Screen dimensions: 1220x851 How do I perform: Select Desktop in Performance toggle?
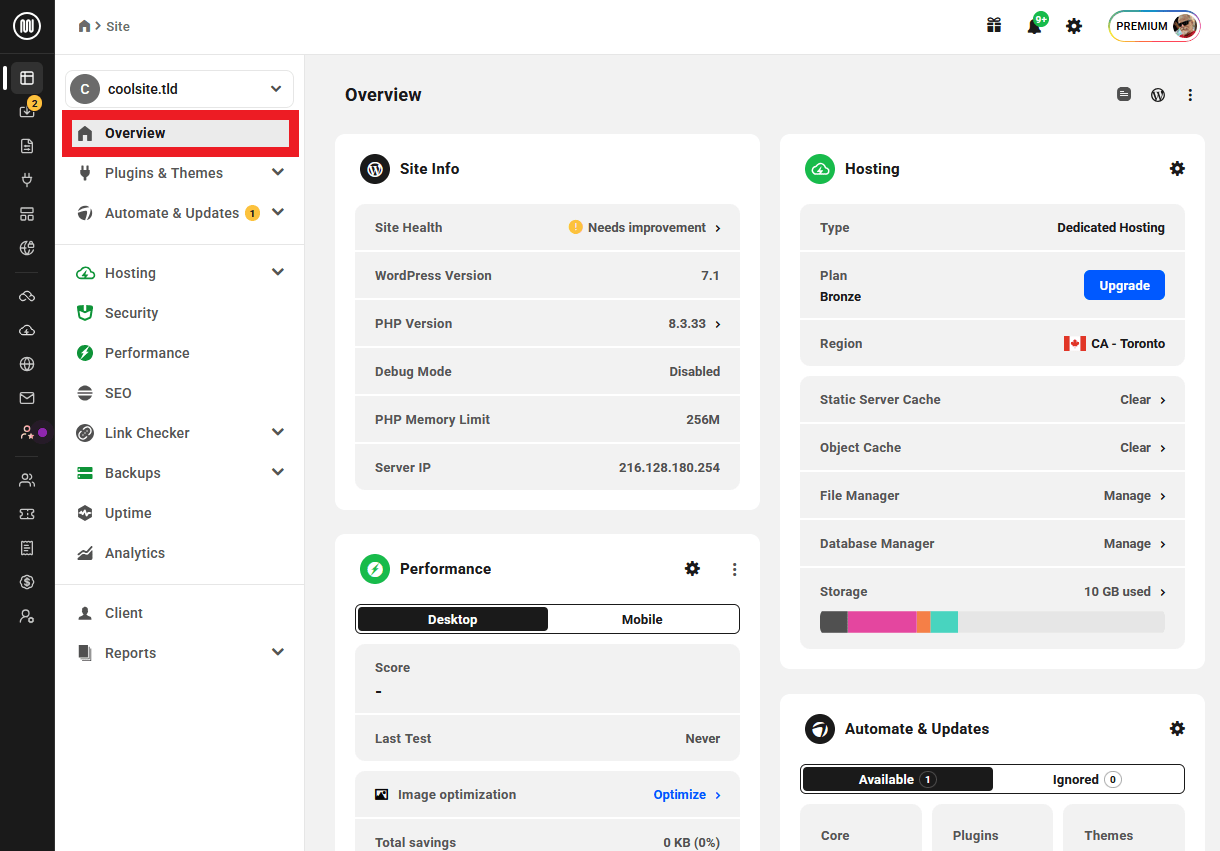click(453, 619)
